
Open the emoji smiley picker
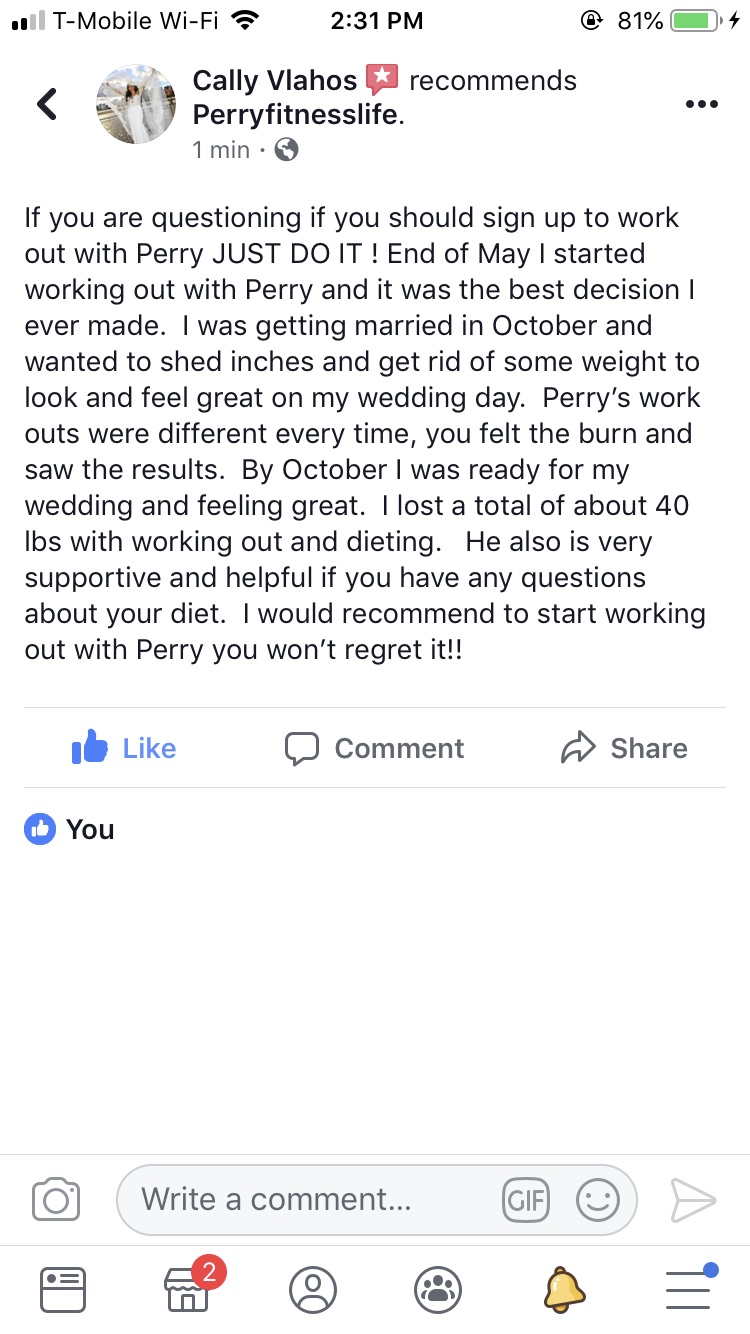tap(598, 1199)
